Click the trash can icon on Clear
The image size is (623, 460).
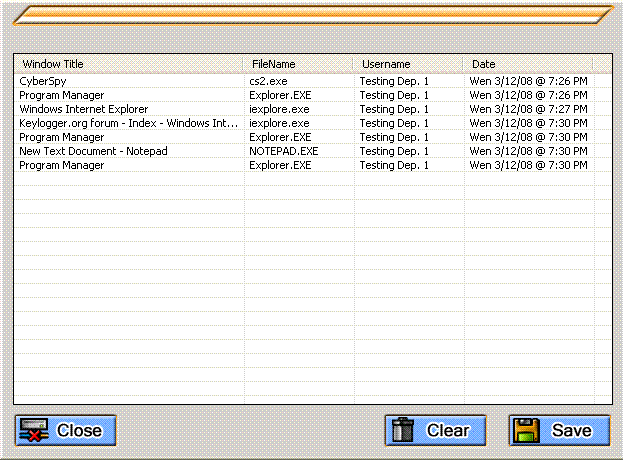[404, 430]
